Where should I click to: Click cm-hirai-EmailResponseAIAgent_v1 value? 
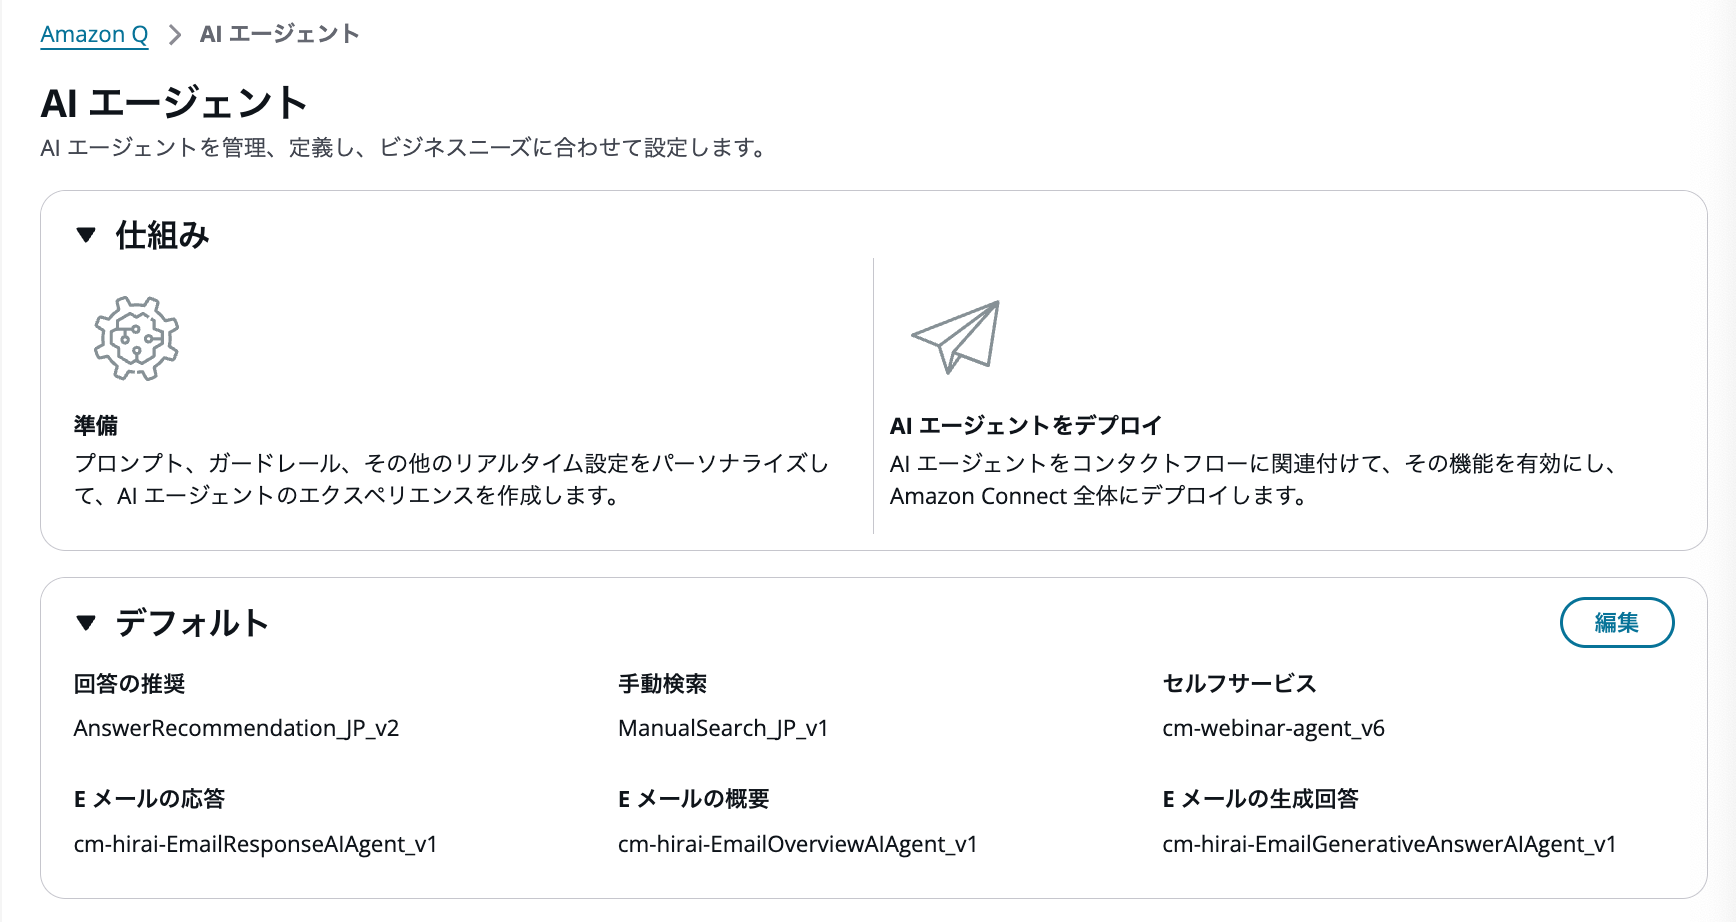tap(255, 844)
